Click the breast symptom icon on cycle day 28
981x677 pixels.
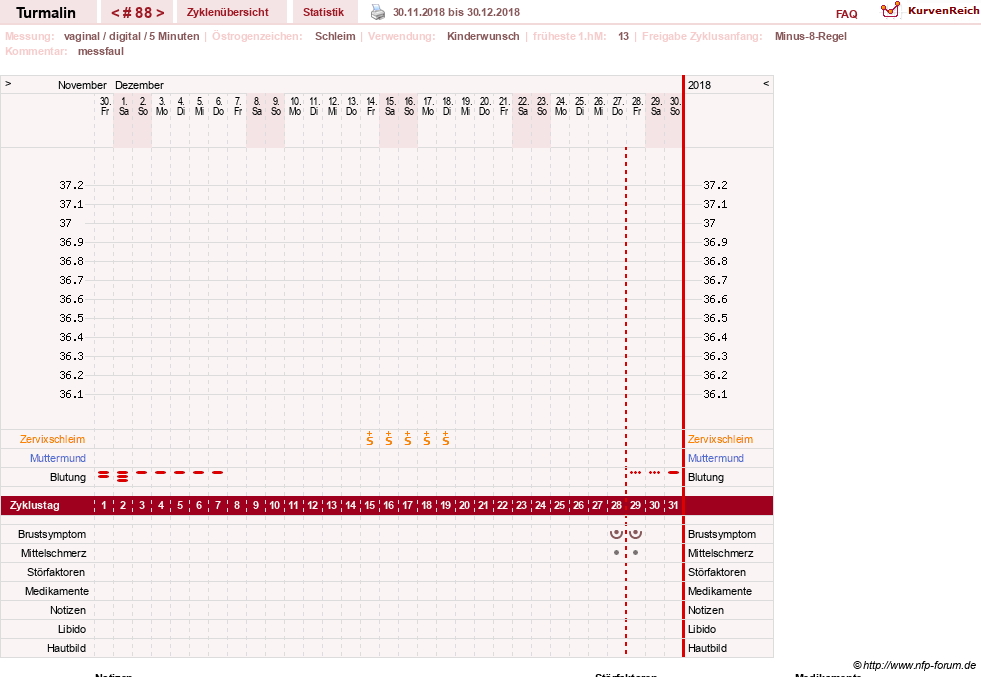tap(616, 534)
